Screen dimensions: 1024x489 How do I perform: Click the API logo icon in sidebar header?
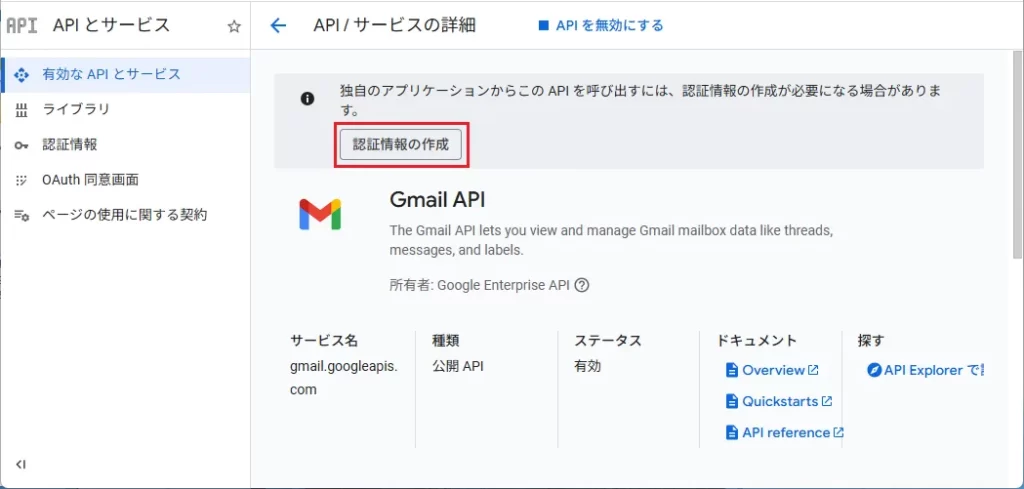click(x=22, y=26)
